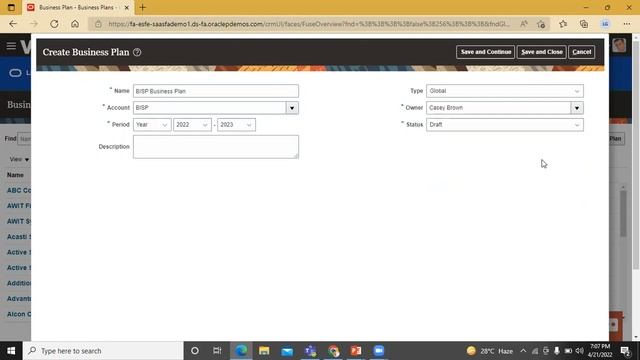Cancel the business plan creation
This screenshot has width=640, height=360.
tap(582, 52)
